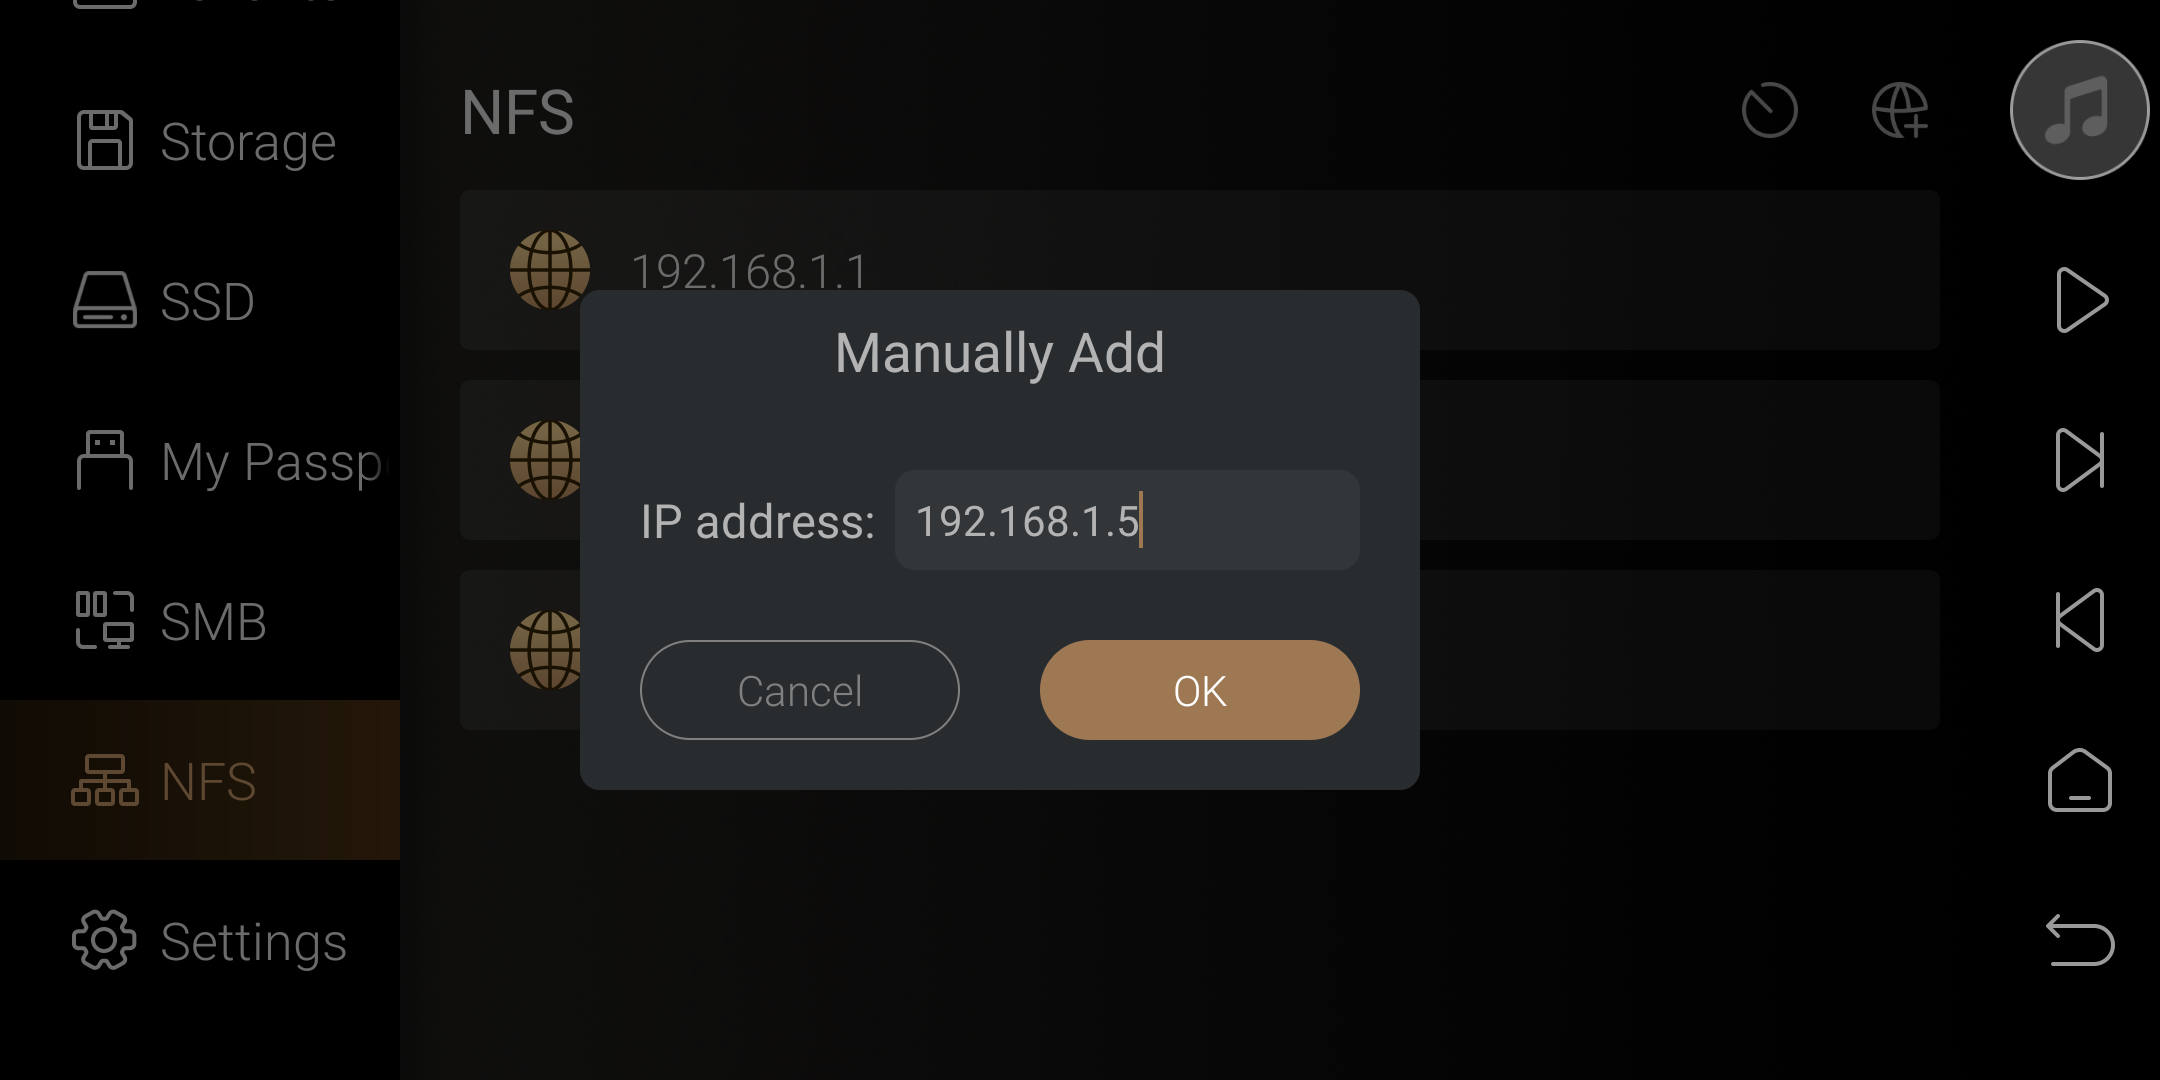The width and height of the screenshot is (2160, 1080).
Task: Open the now playing music note button
Action: point(2080,110)
